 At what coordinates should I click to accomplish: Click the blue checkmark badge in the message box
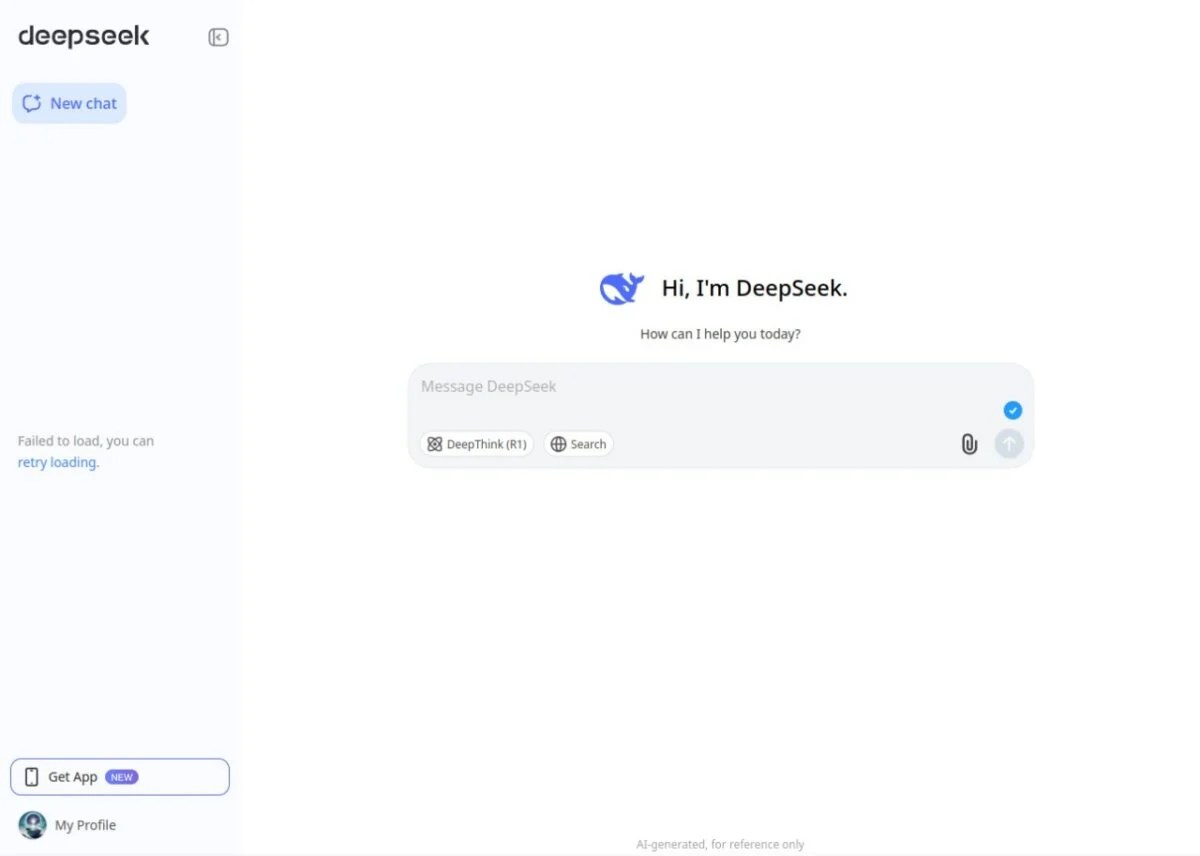[1013, 410]
